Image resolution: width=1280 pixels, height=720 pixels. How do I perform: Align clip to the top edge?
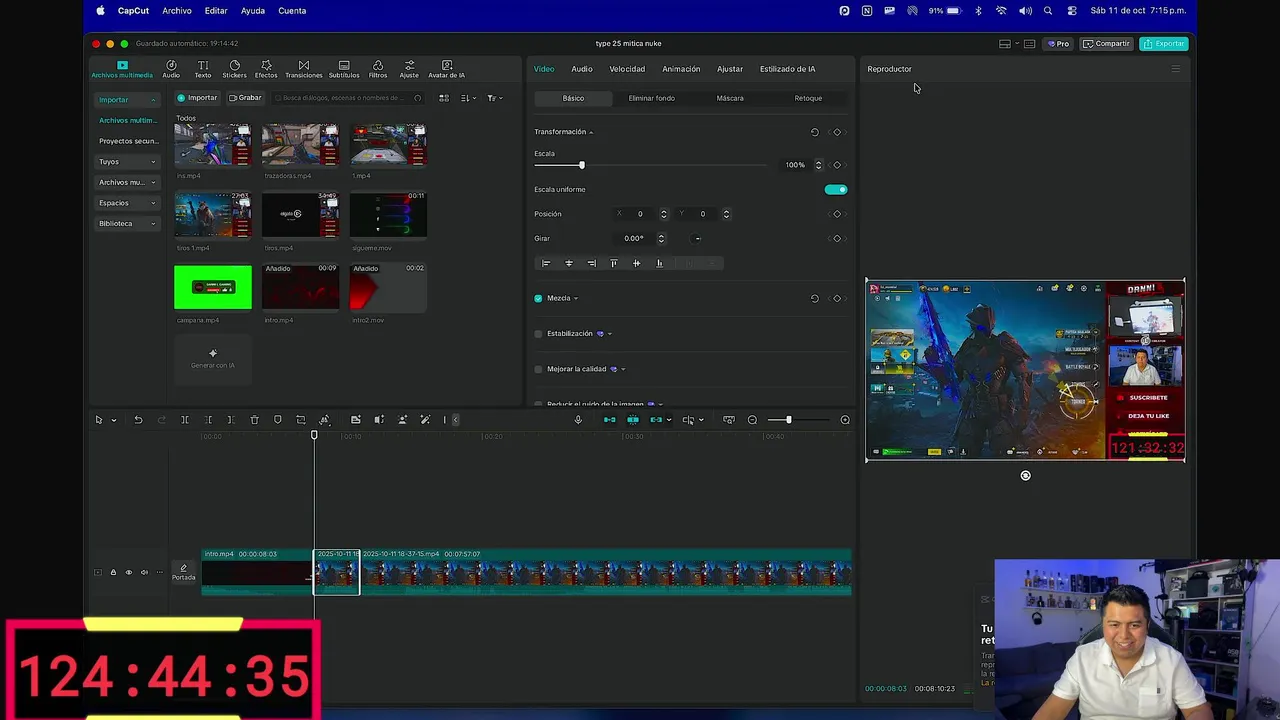pos(614,263)
